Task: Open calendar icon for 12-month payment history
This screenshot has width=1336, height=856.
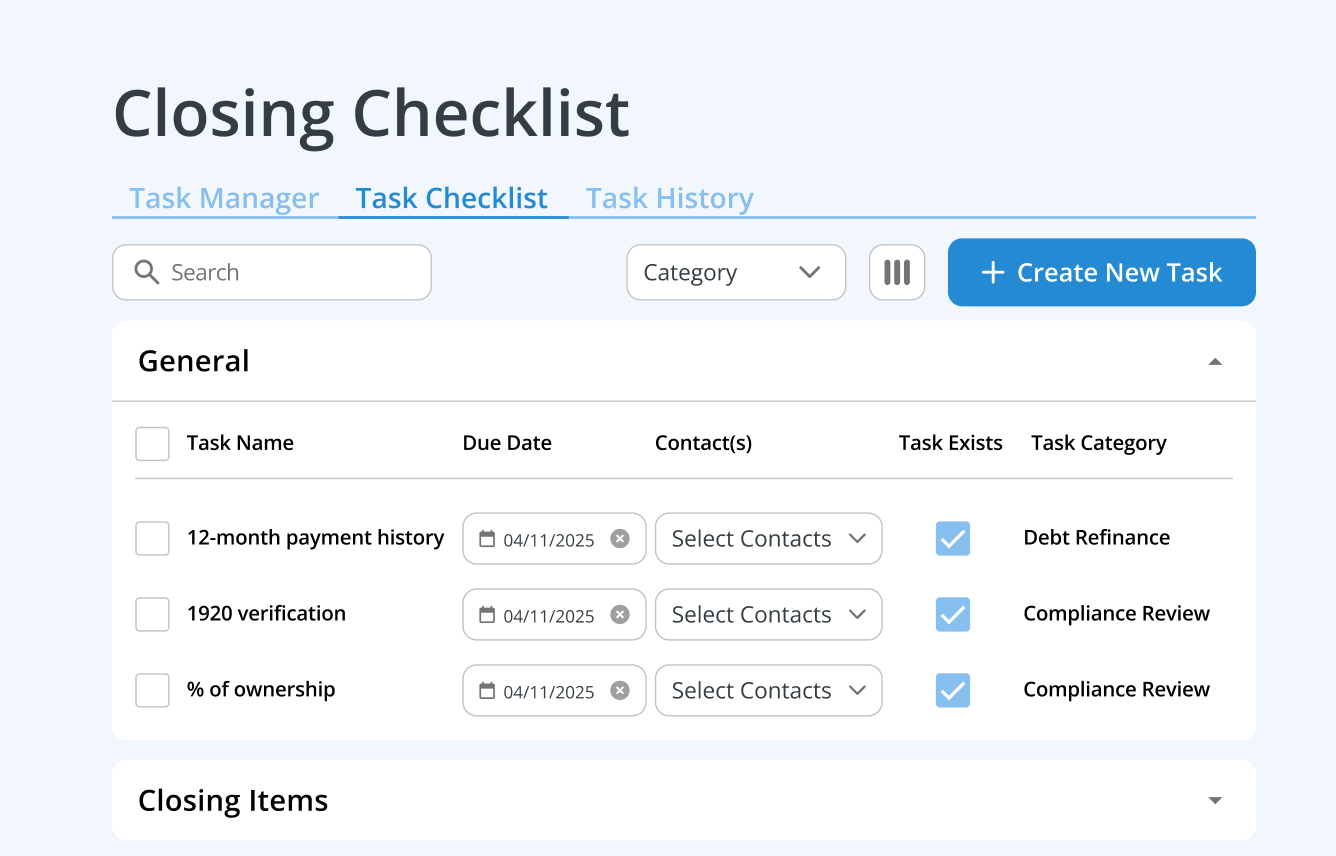Action: 487,539
